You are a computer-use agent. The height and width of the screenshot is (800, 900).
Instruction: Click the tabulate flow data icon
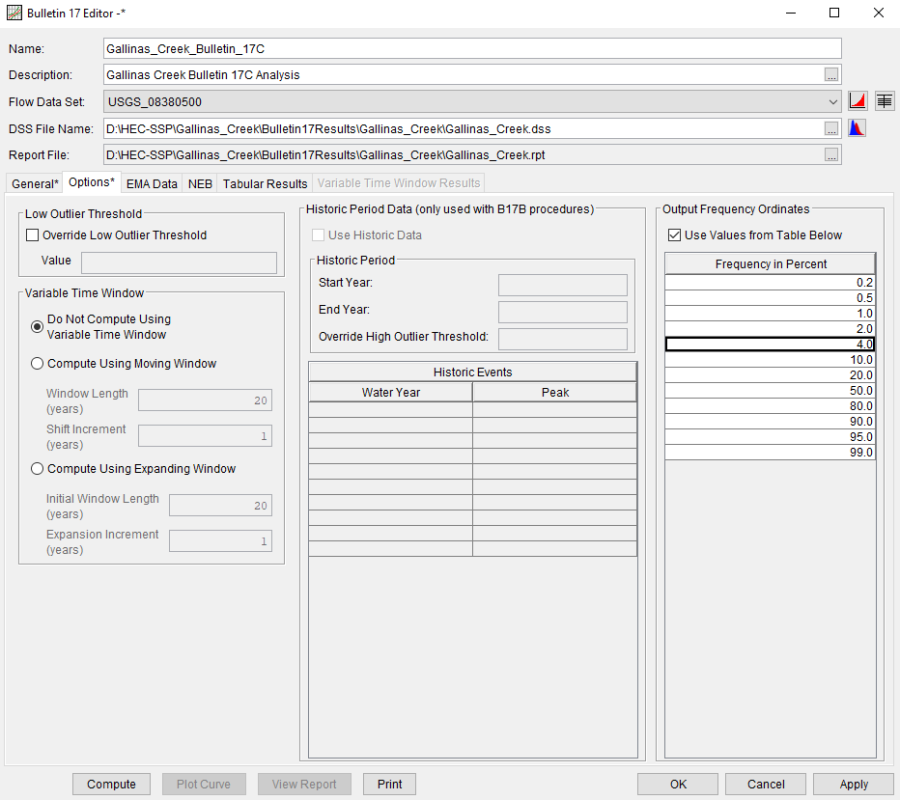884,101
